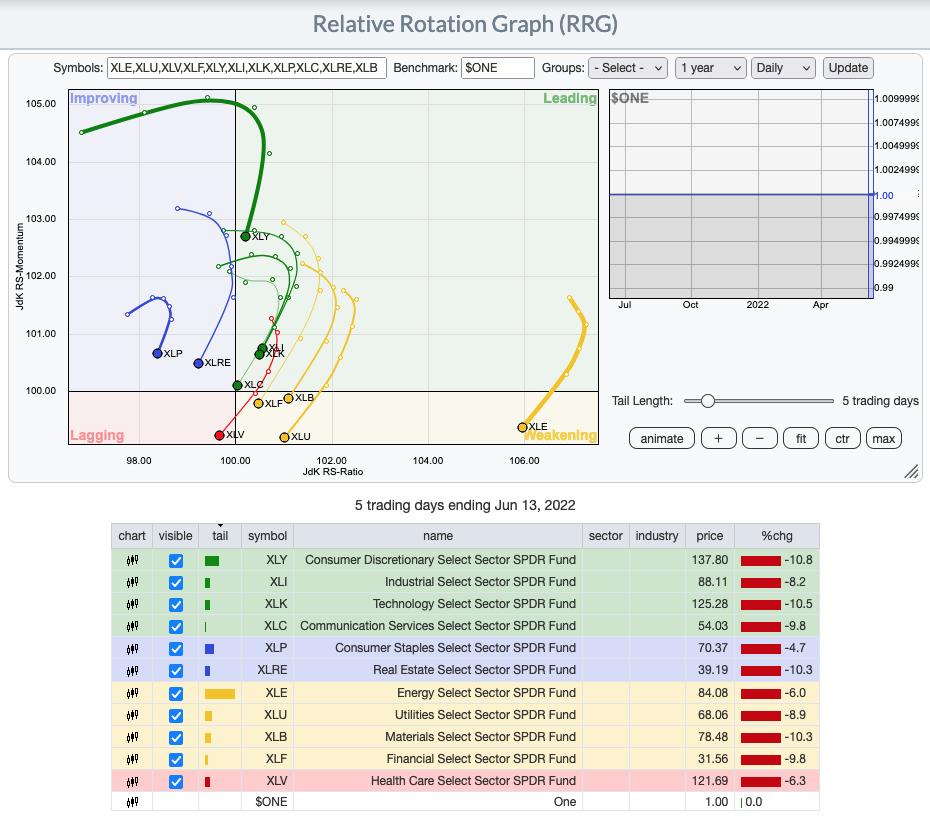Open the XLI chart icon
Screen dimensions: 930x818
[x=132, y=582]
